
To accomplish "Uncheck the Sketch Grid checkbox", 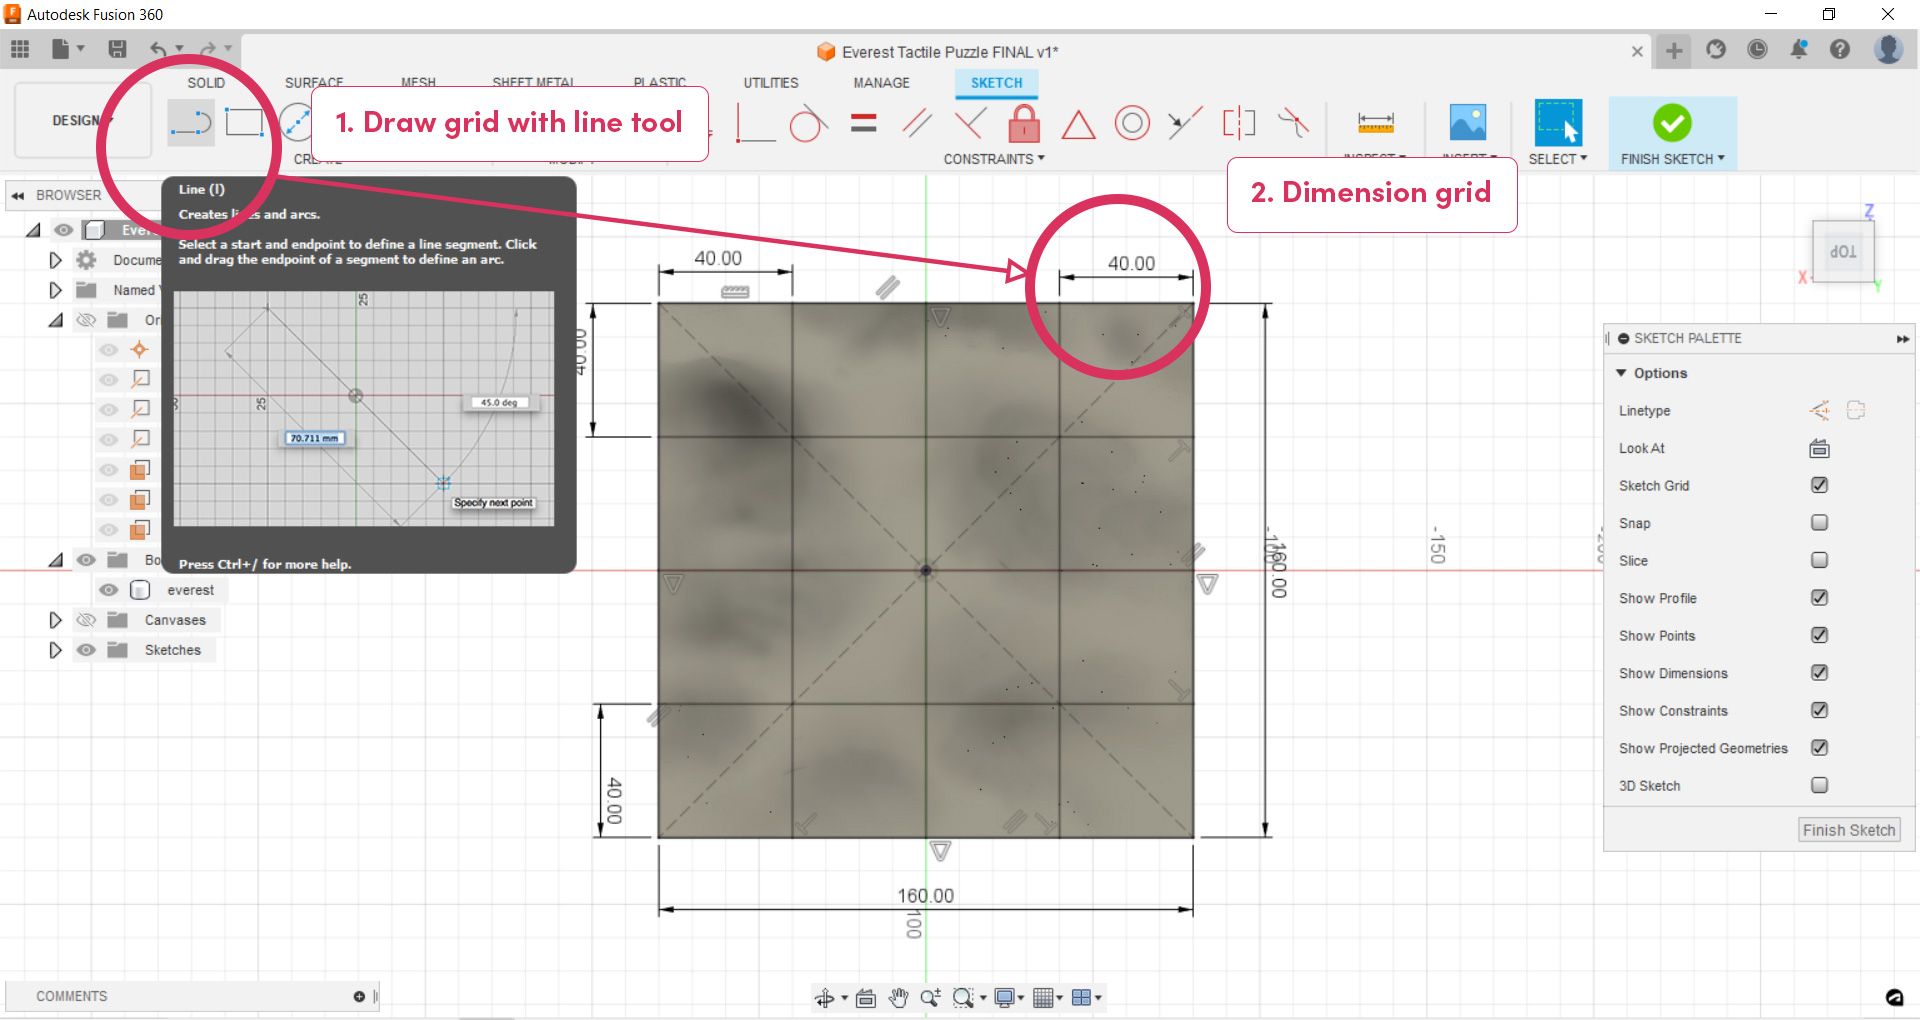I will pos(1819,485).
